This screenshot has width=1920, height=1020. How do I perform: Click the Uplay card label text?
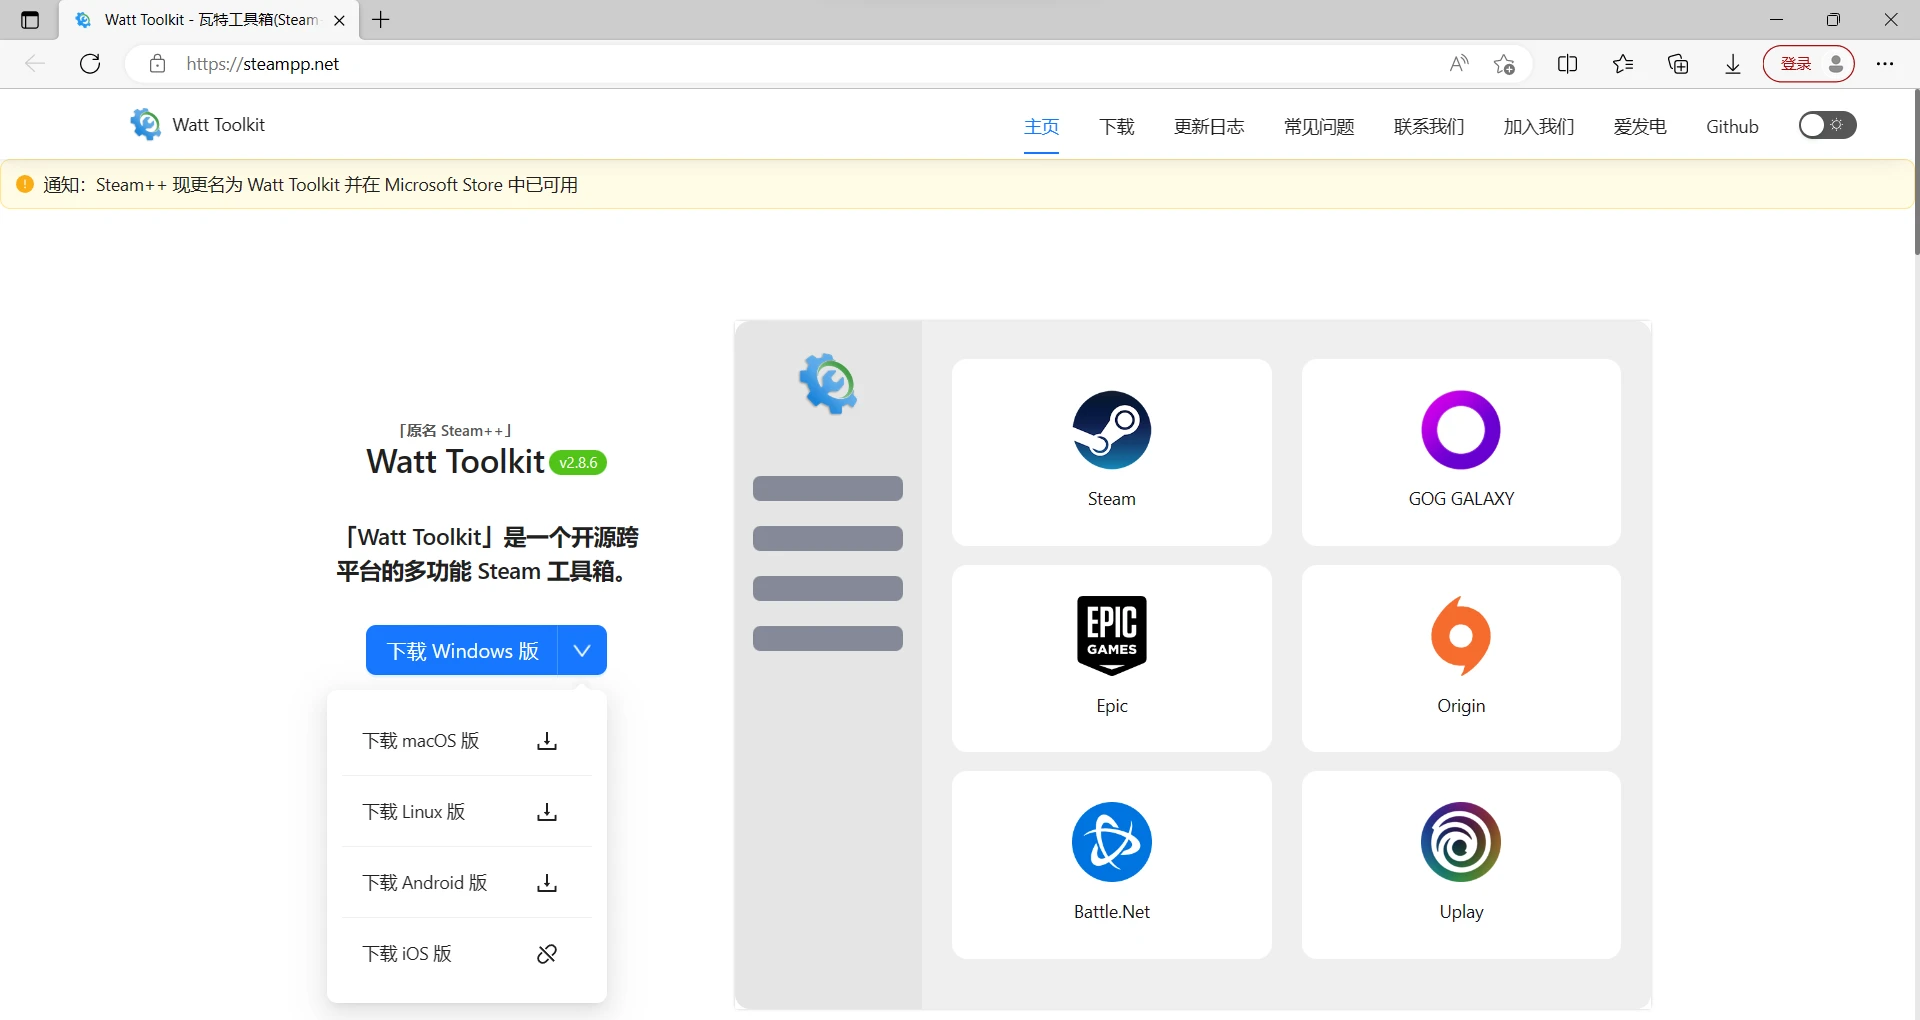pos(1461,912)
